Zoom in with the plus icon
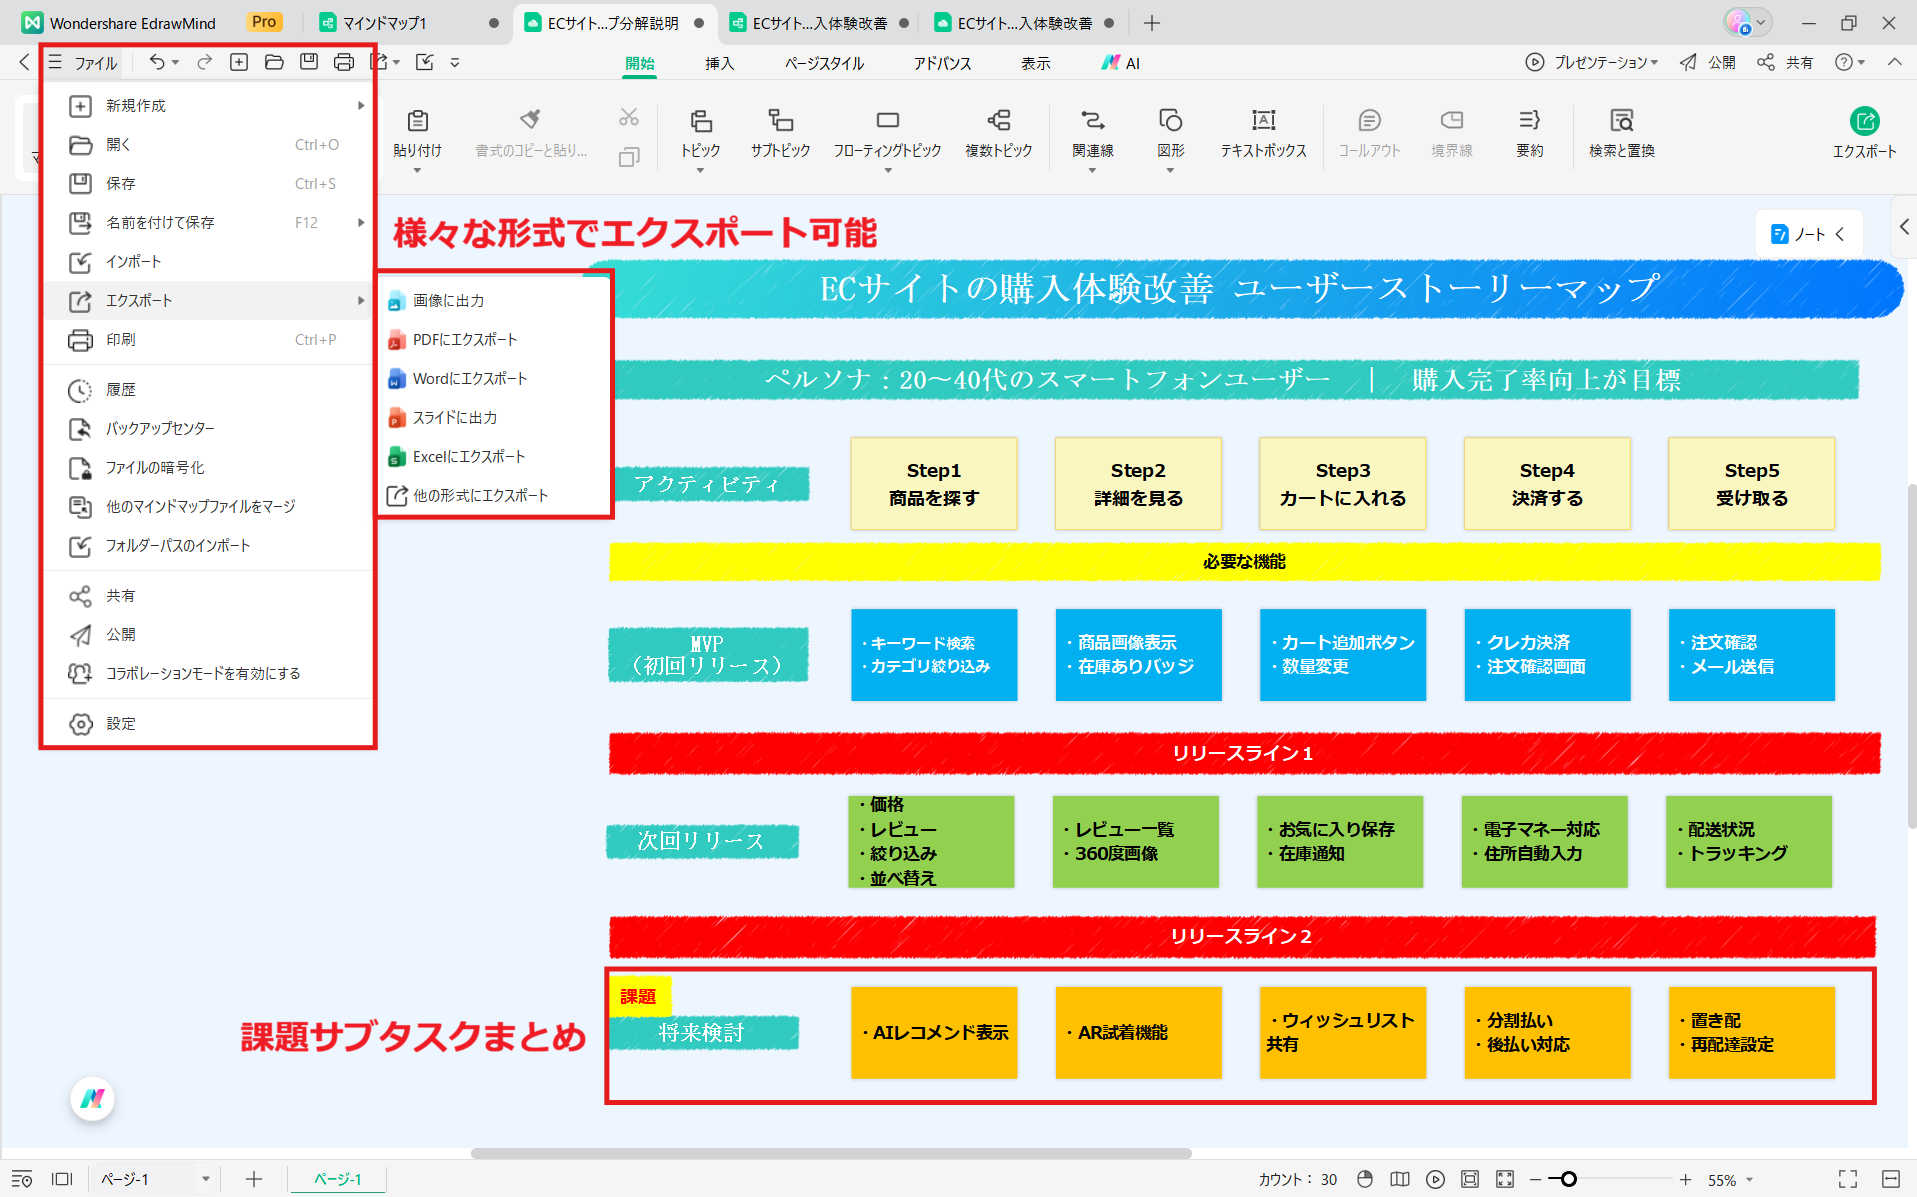Image resolution: width=1917 pixels, height=1197 pixels. pos(1686,1179)
